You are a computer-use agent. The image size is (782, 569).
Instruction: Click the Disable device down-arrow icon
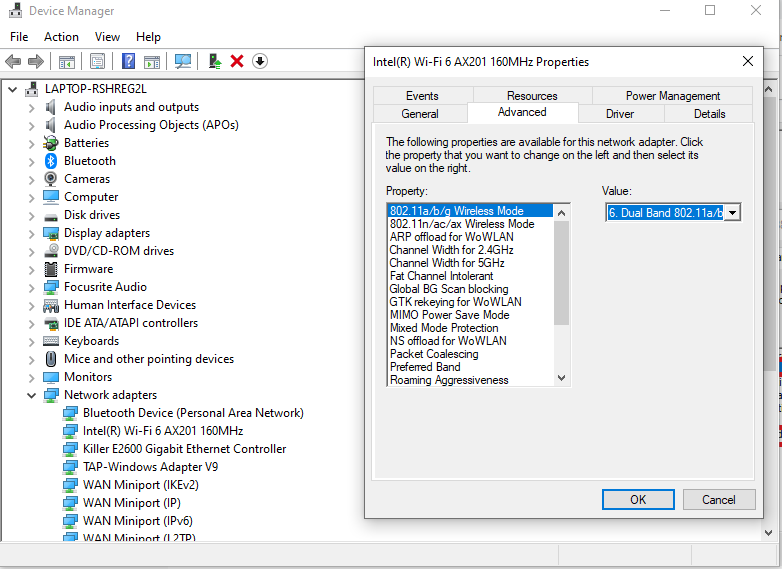pos(260,61)
